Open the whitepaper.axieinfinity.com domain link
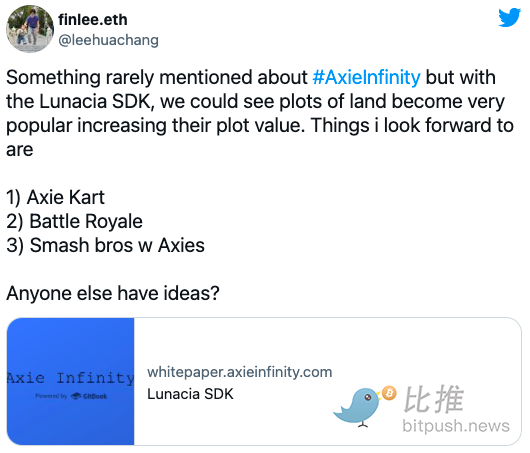Image resolution: width=530 pixels, height=453 pixels. pyautogui.click(x=240, y=372)
